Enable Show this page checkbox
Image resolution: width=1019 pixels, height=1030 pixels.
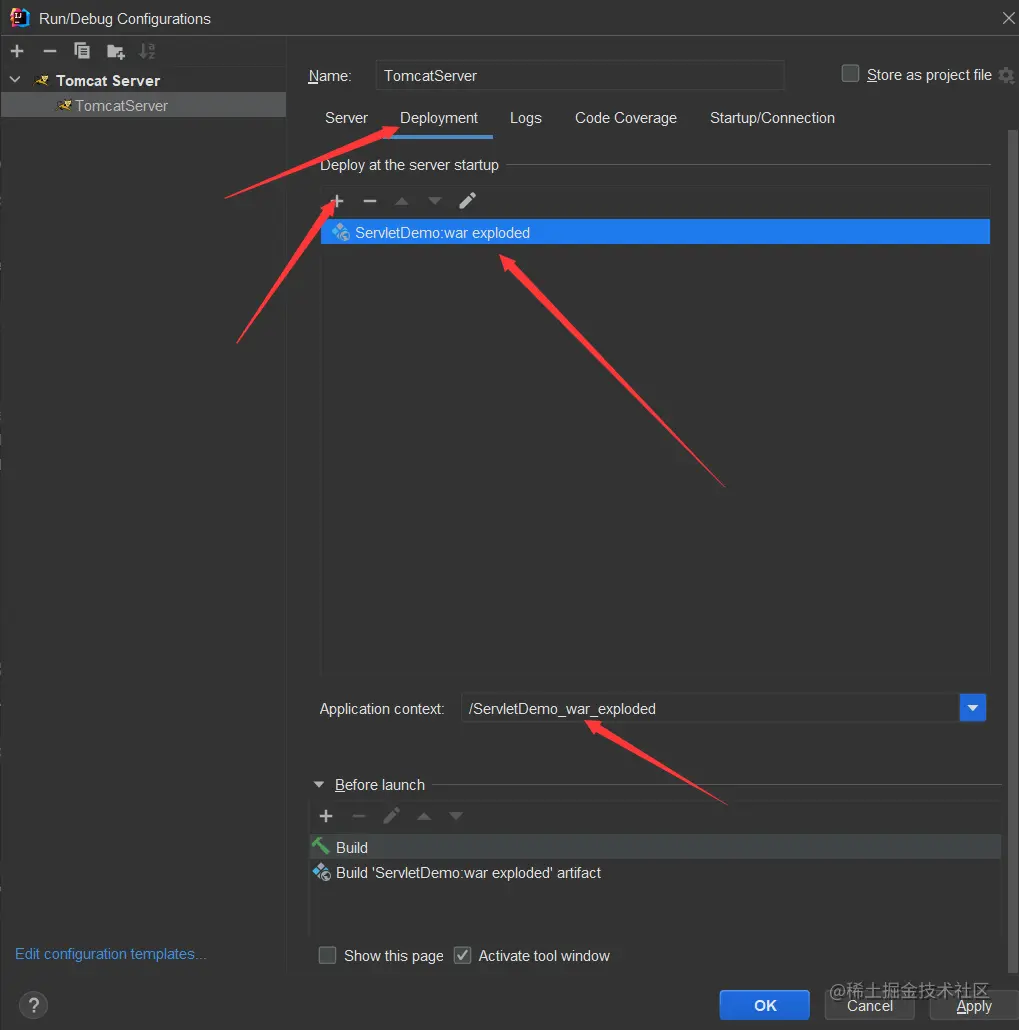(x=327, y=955)
